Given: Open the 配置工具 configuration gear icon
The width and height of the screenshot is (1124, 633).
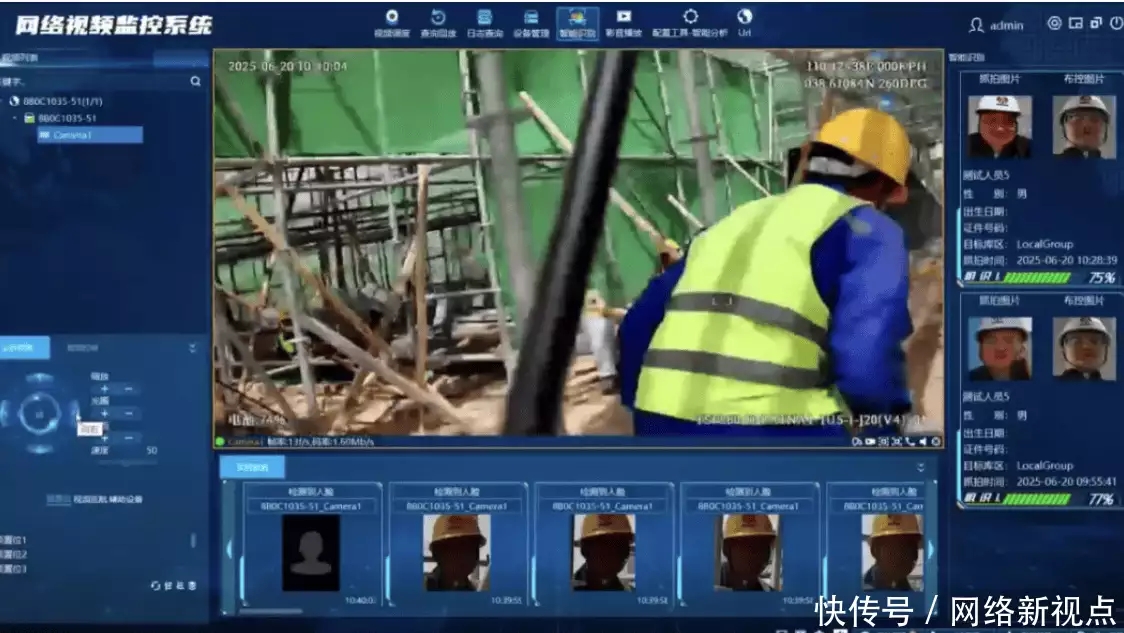Looking at the screenshot, I should (690, 18).
